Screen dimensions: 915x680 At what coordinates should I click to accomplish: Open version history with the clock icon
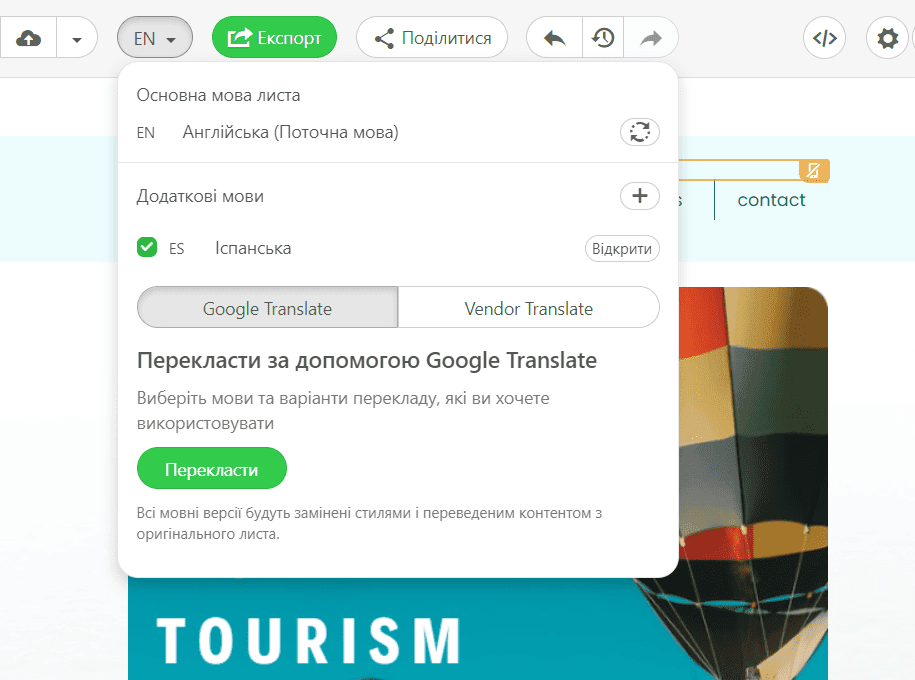click(602, 37)
